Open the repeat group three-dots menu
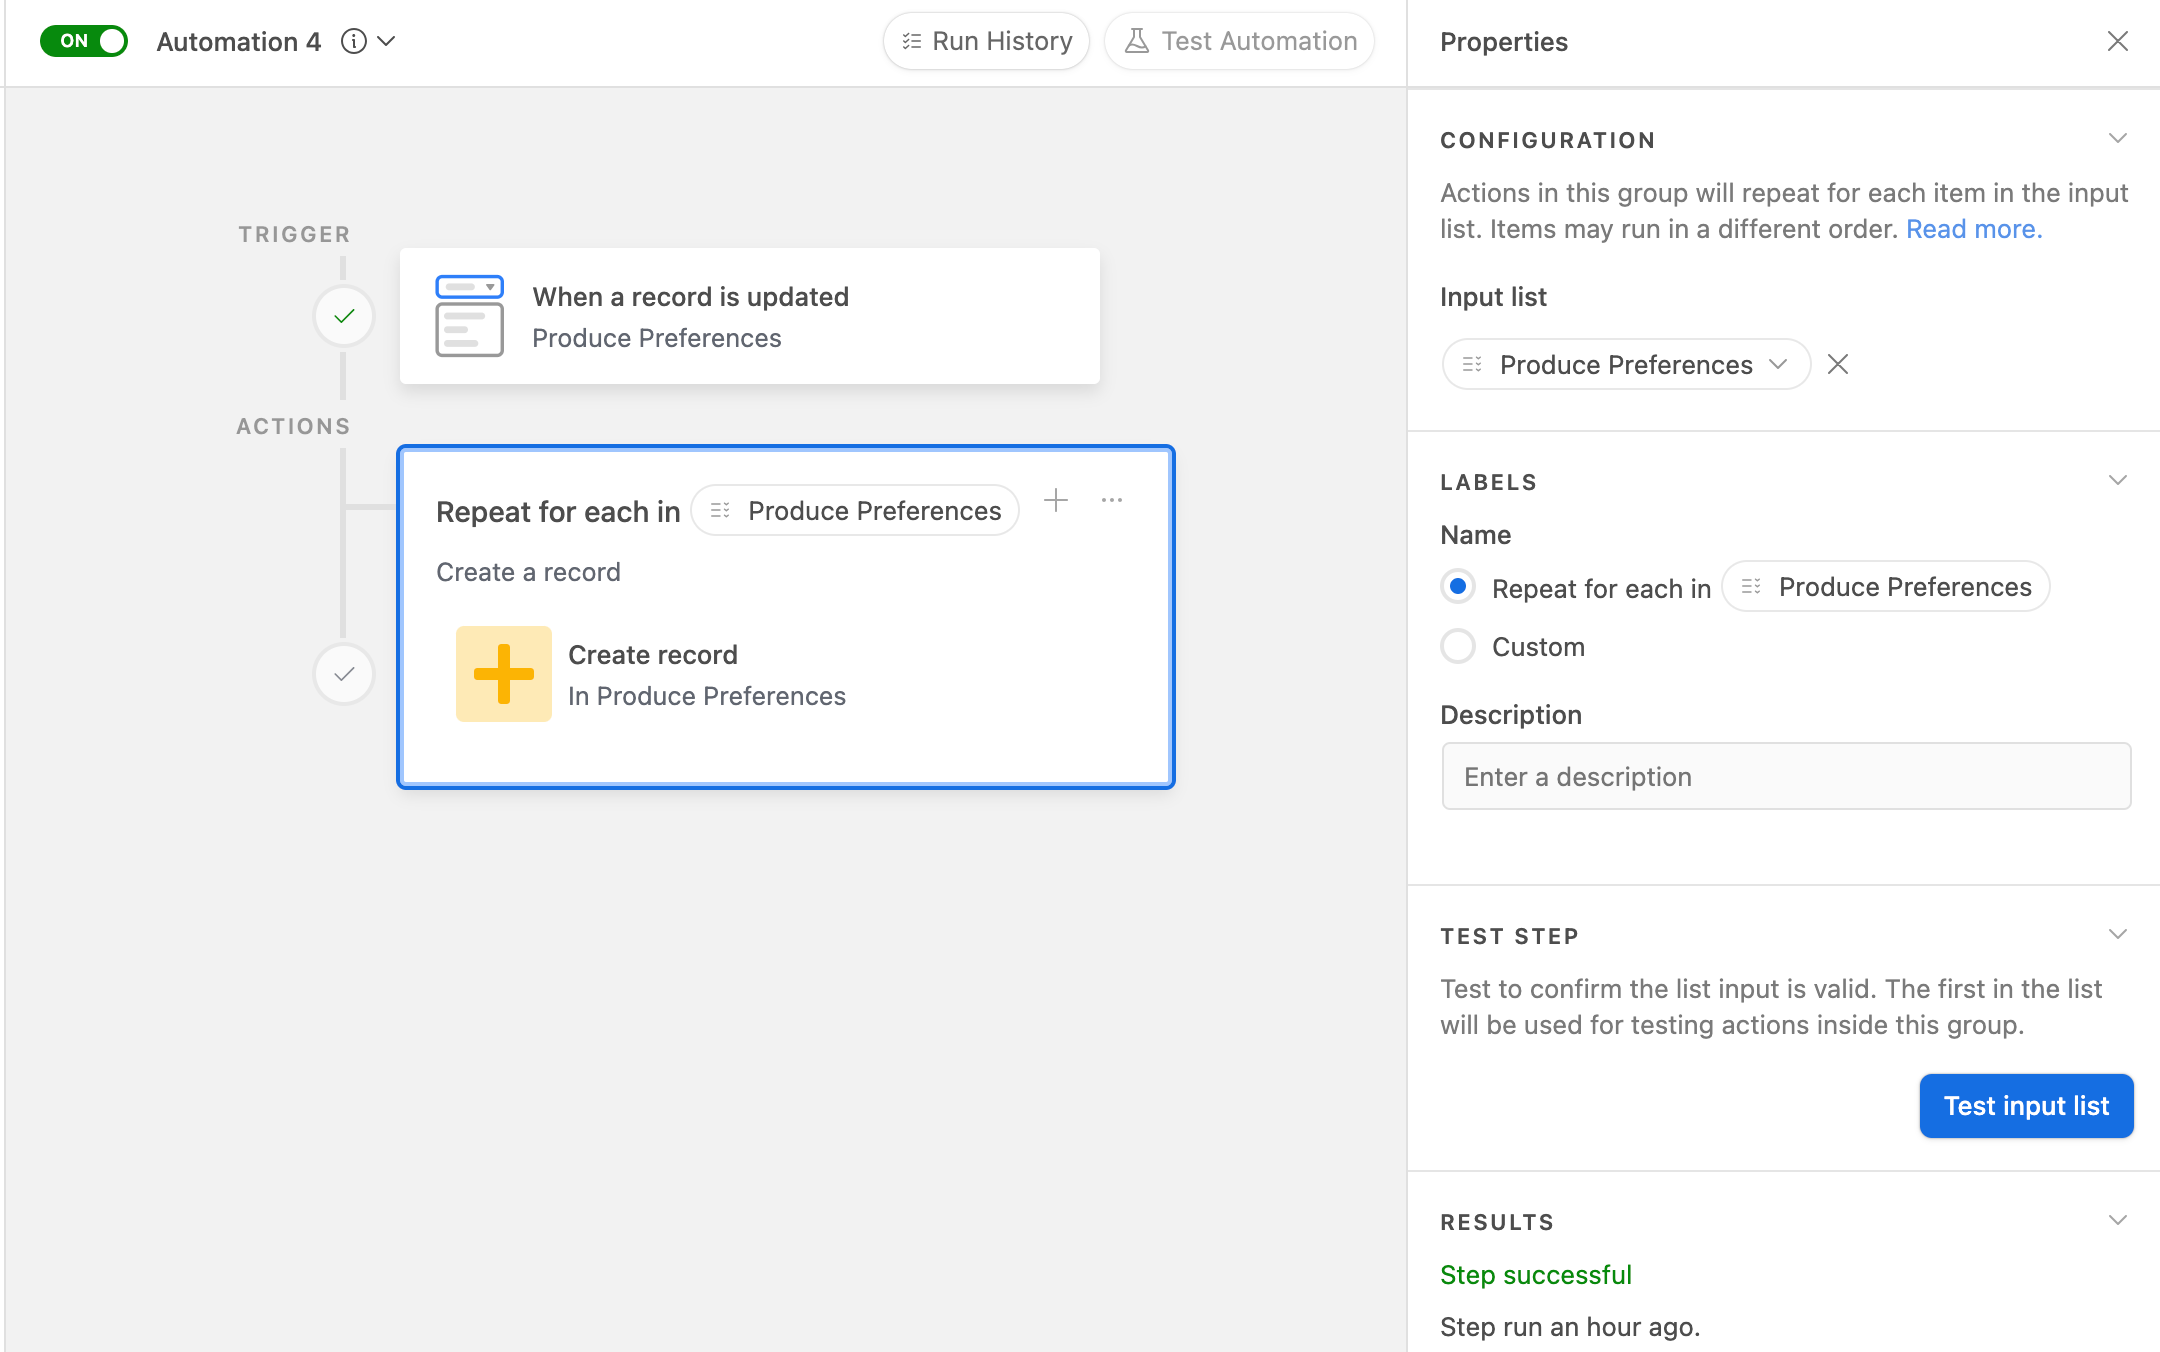Screen dimensions: 2160x1352 1112,500
